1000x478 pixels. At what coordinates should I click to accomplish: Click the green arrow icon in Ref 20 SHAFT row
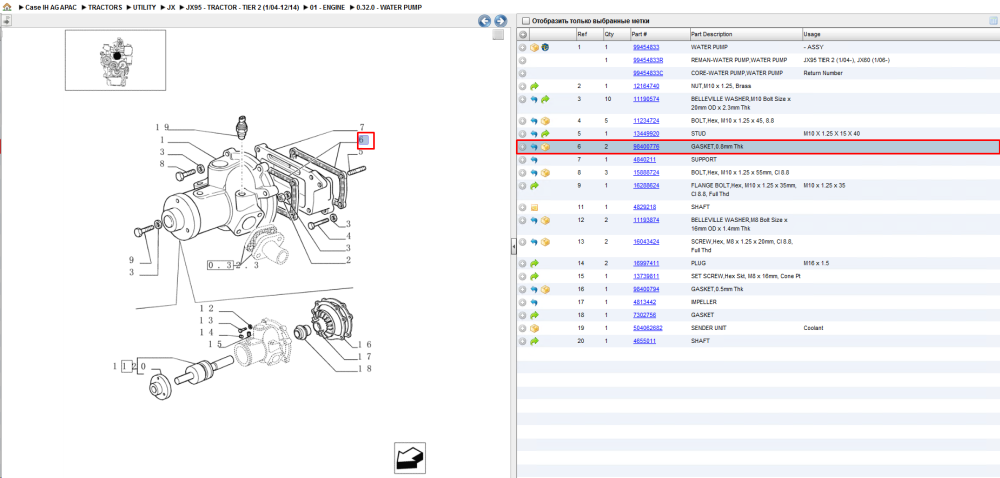(x=534, y=341)
